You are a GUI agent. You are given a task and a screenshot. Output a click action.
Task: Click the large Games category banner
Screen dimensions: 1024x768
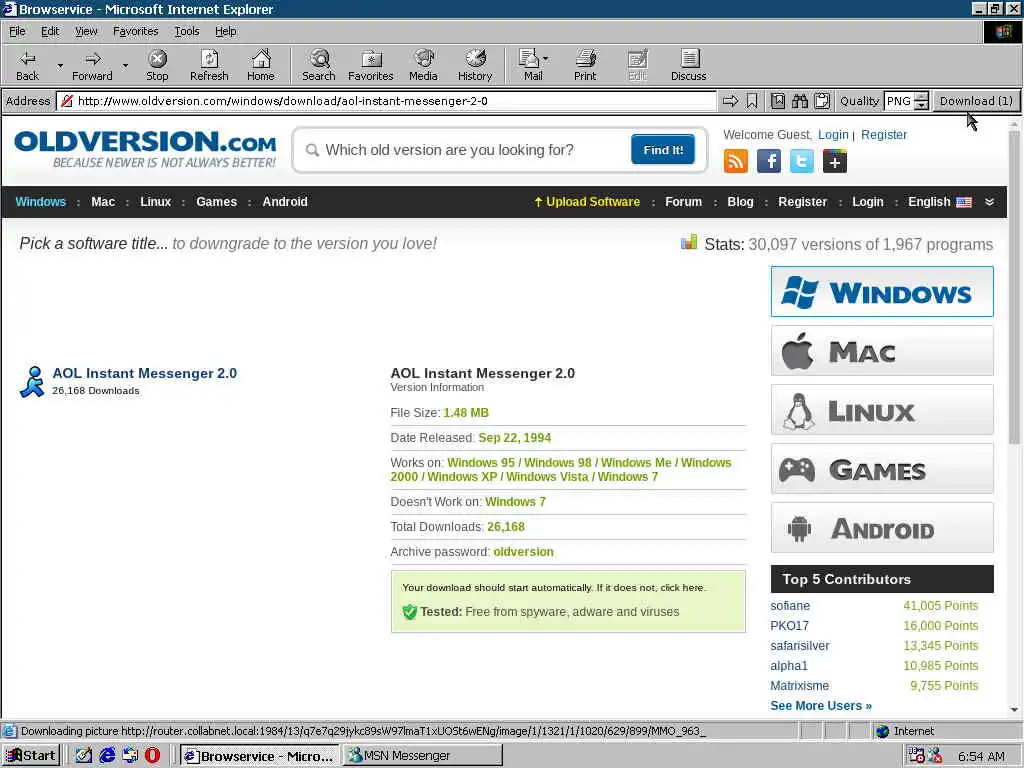tap(882, 468)
